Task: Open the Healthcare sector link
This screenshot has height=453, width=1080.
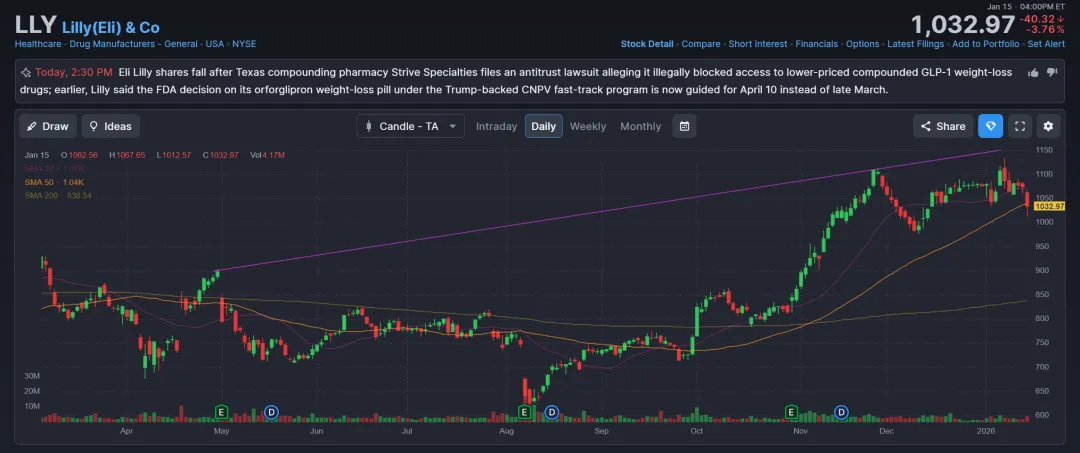Action: 38,44
